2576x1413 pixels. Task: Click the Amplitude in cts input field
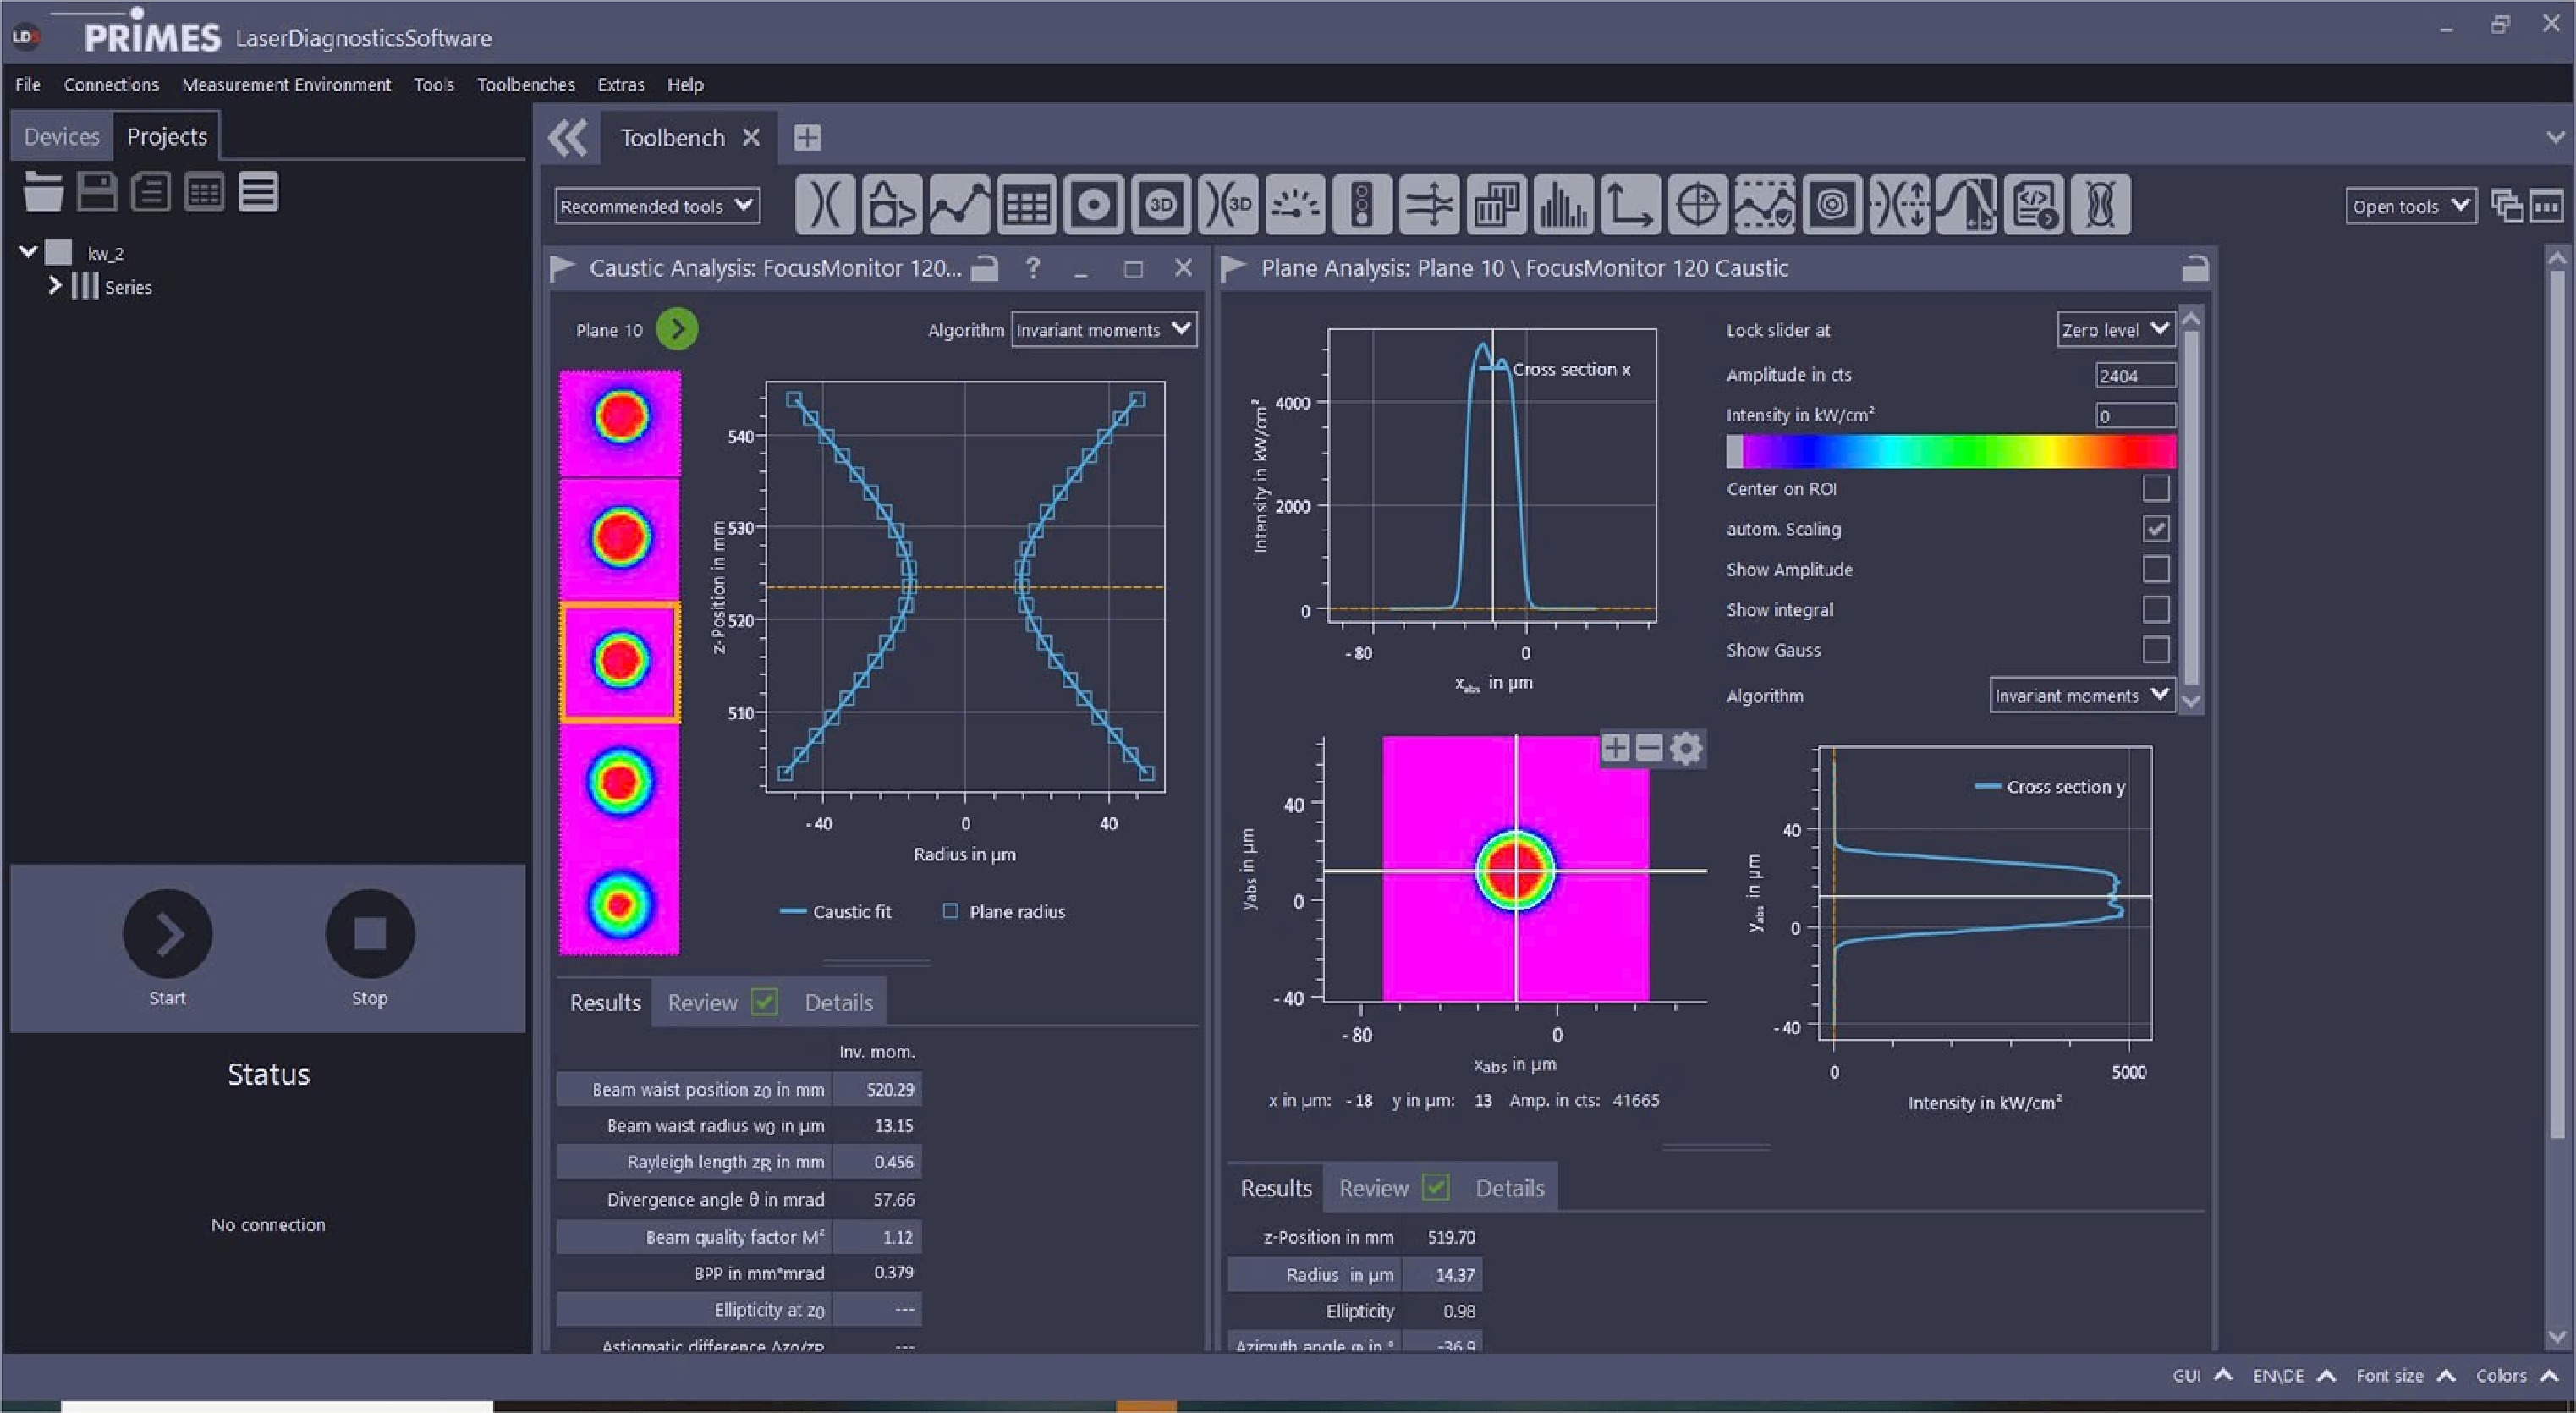[2135, 375]
